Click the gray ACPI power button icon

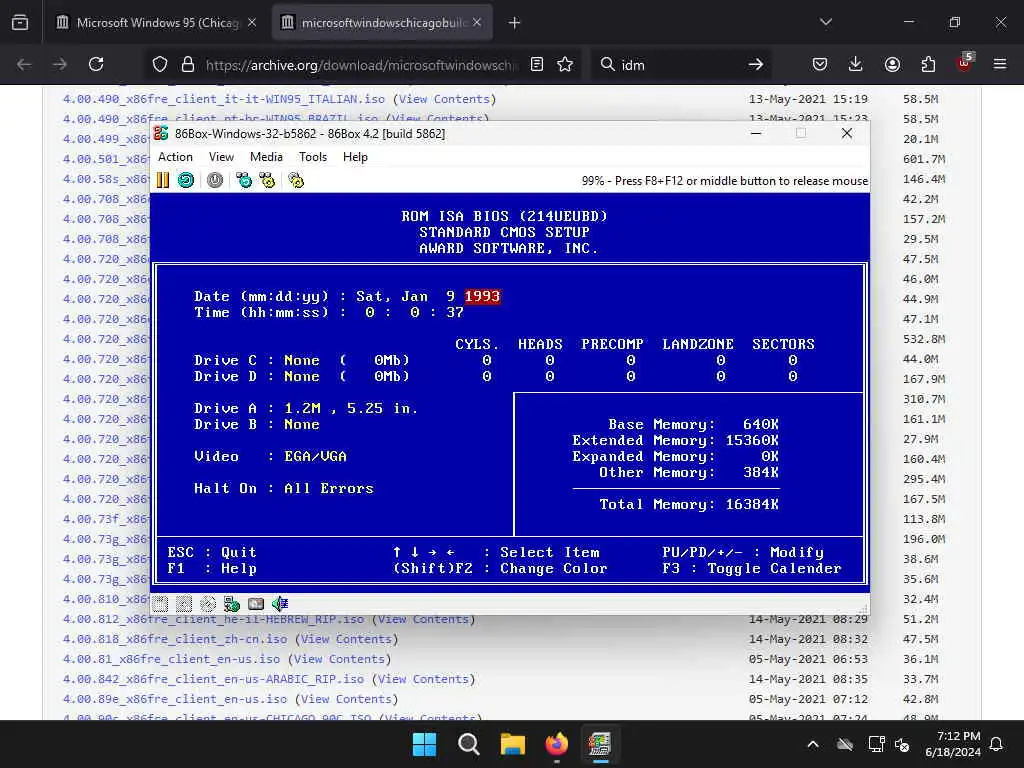tap(215, 180)
